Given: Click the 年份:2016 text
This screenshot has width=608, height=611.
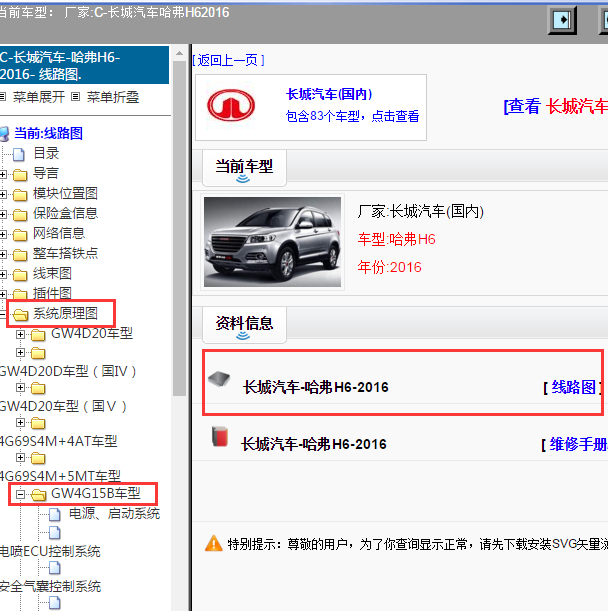Looking at the screenshot, I should click(389, 267).
